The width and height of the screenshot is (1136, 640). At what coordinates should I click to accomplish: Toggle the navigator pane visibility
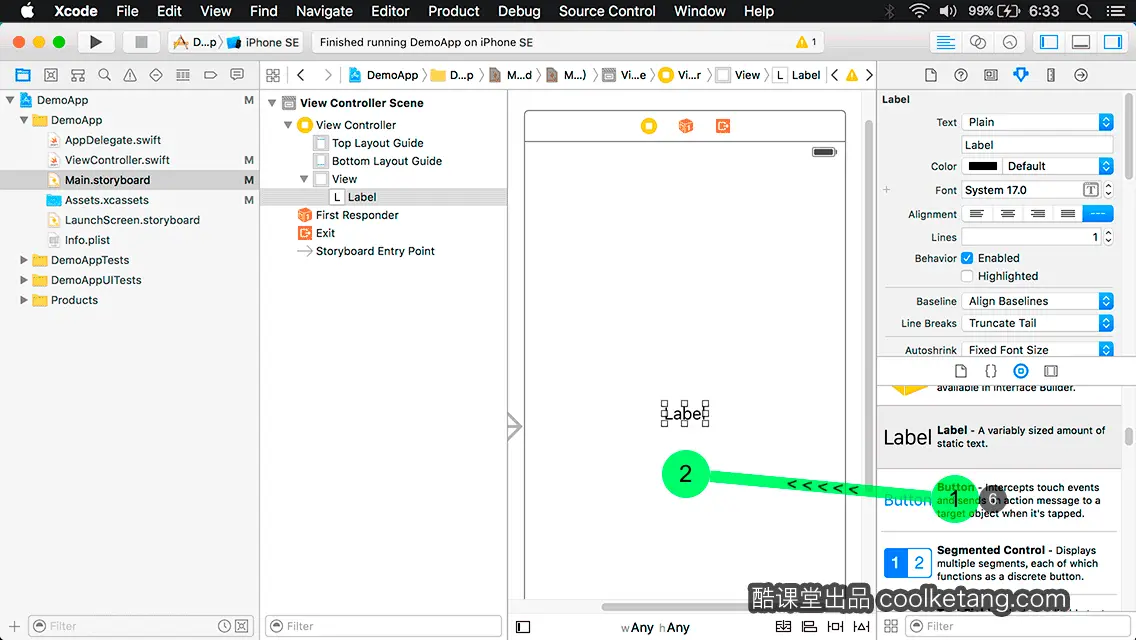coord(1048,42)
